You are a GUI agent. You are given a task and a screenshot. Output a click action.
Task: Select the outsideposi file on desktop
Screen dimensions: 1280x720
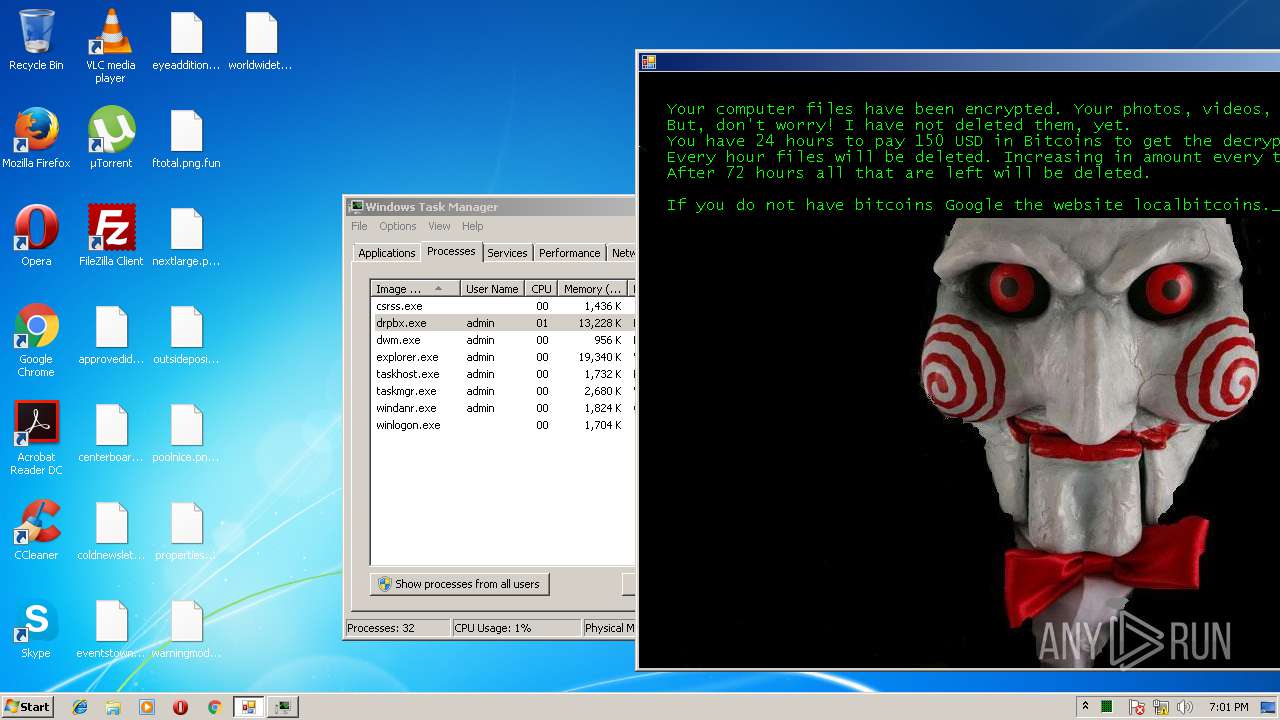pyautogui.click(x=186, y=335)
